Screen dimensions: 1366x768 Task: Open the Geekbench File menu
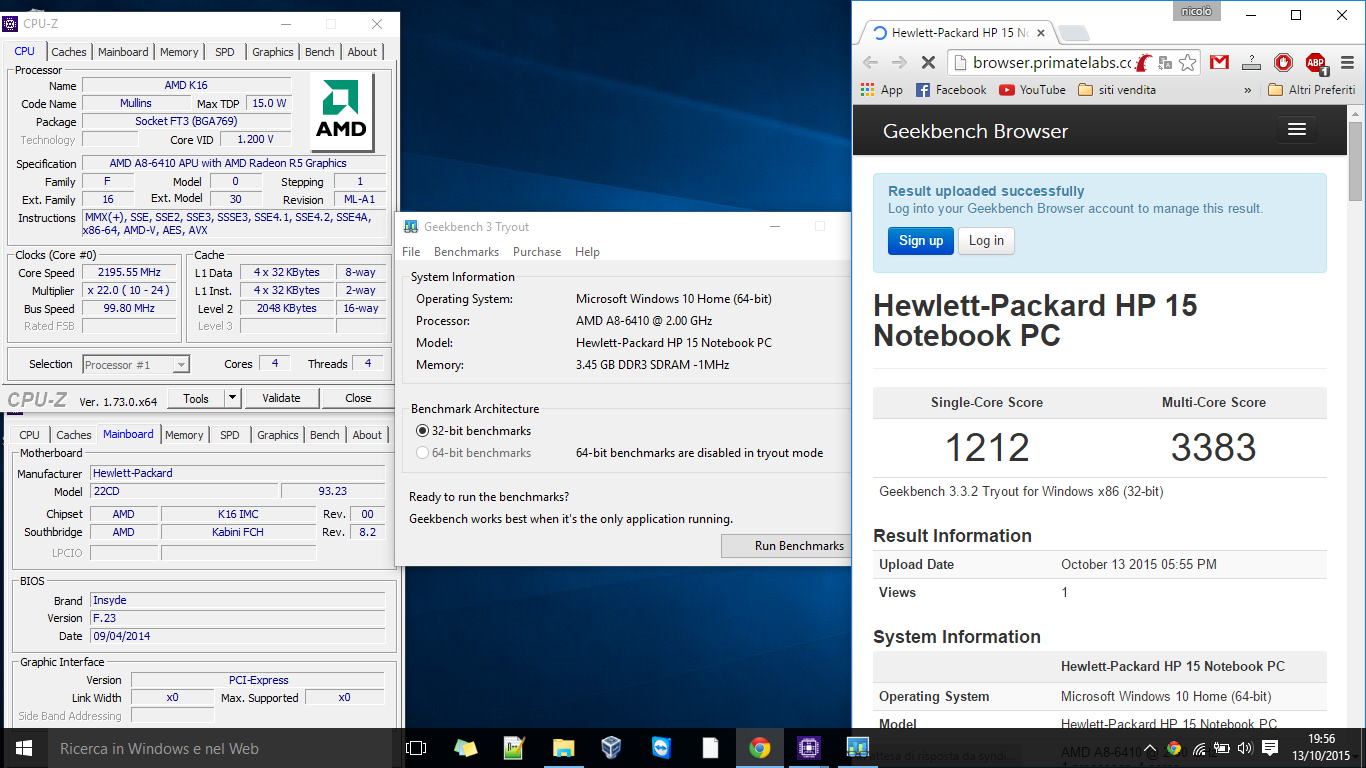click(x=411, y=252)
